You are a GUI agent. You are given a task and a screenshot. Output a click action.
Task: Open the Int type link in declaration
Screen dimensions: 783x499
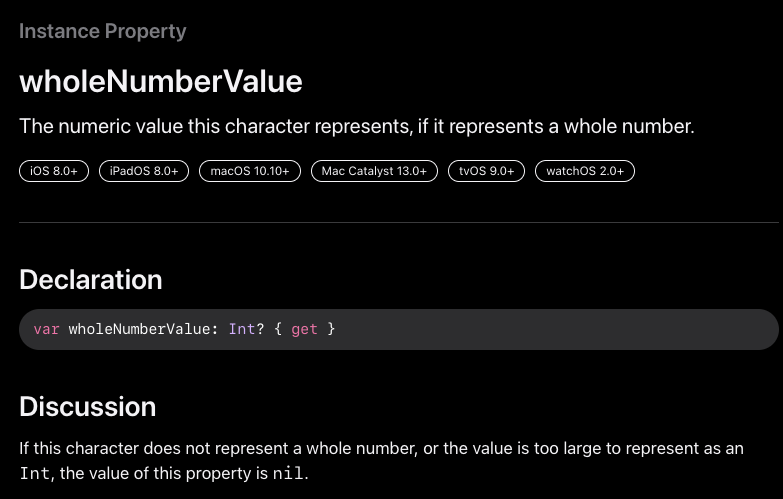242,329
